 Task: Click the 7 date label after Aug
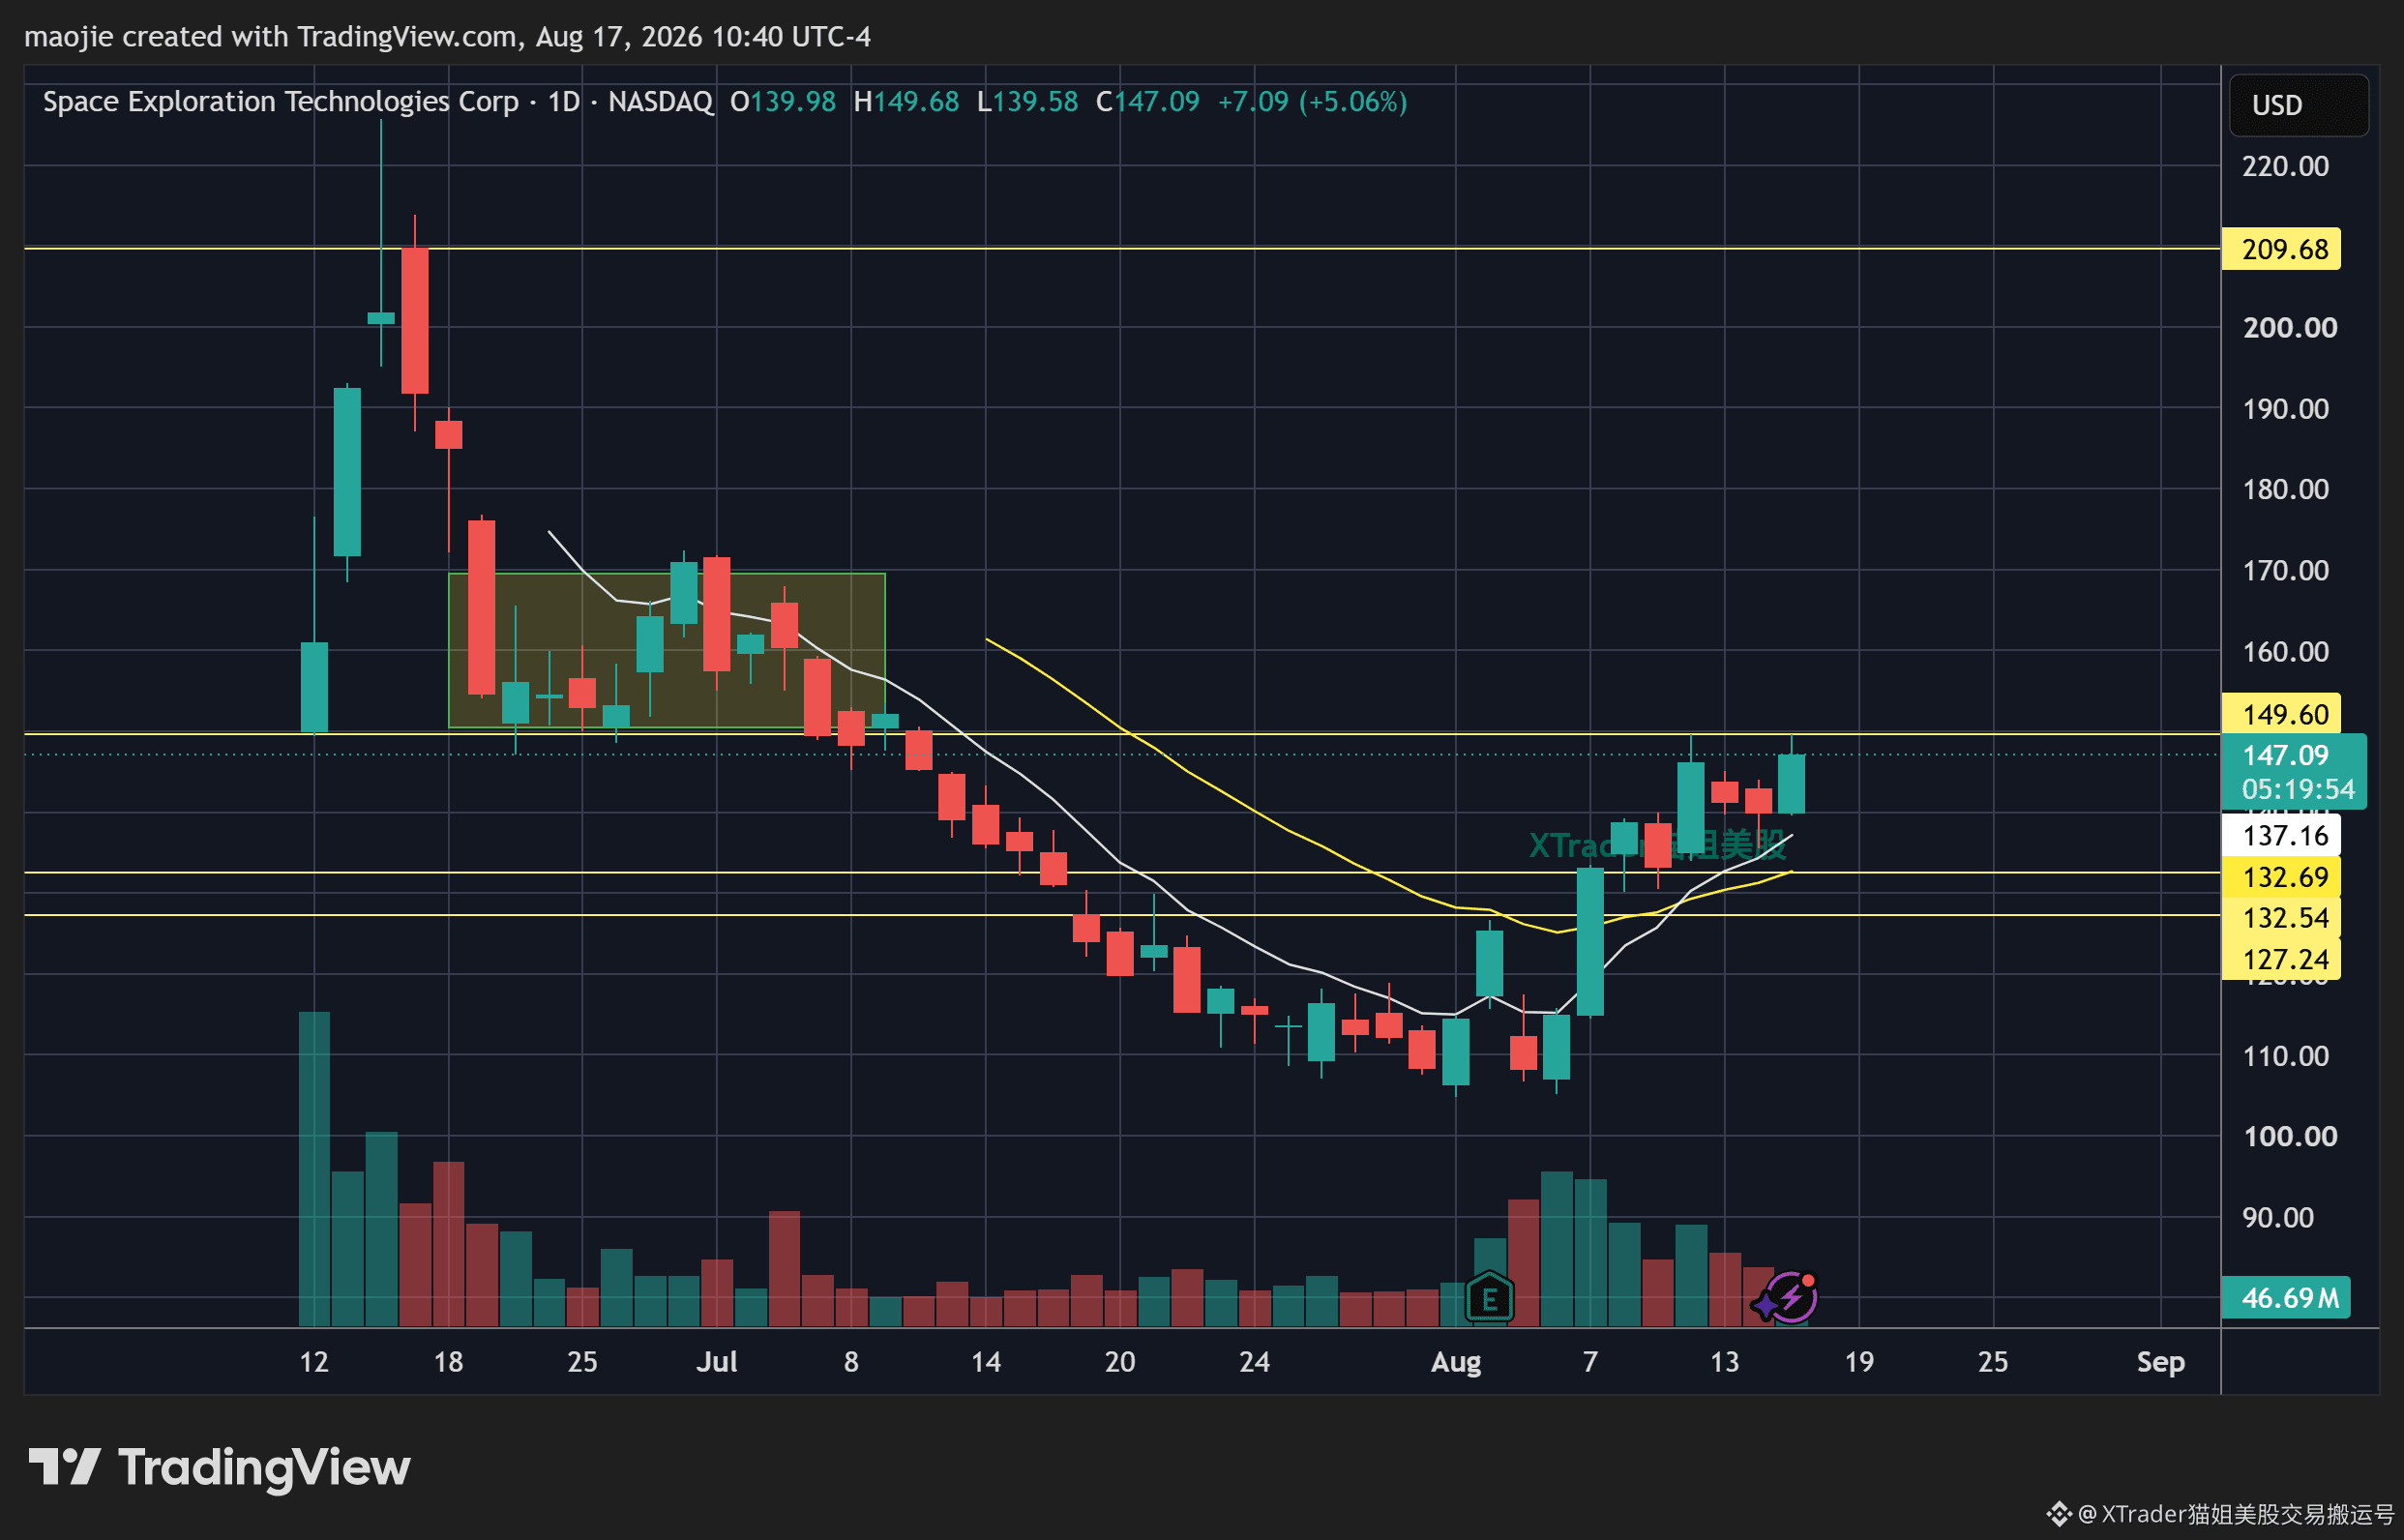tap(1590, 1362)
